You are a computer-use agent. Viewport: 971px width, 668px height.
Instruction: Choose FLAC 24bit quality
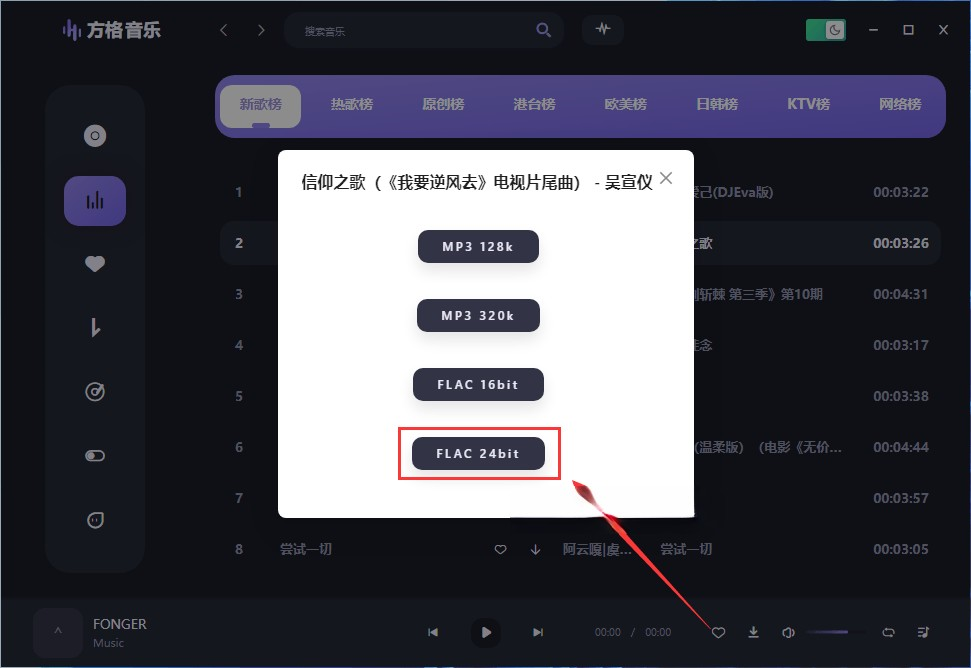coord(478,454)
